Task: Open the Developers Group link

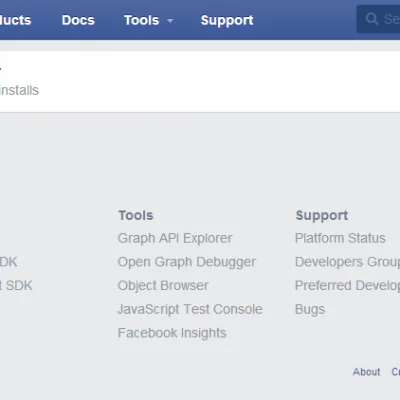Action: coord(347,262)
